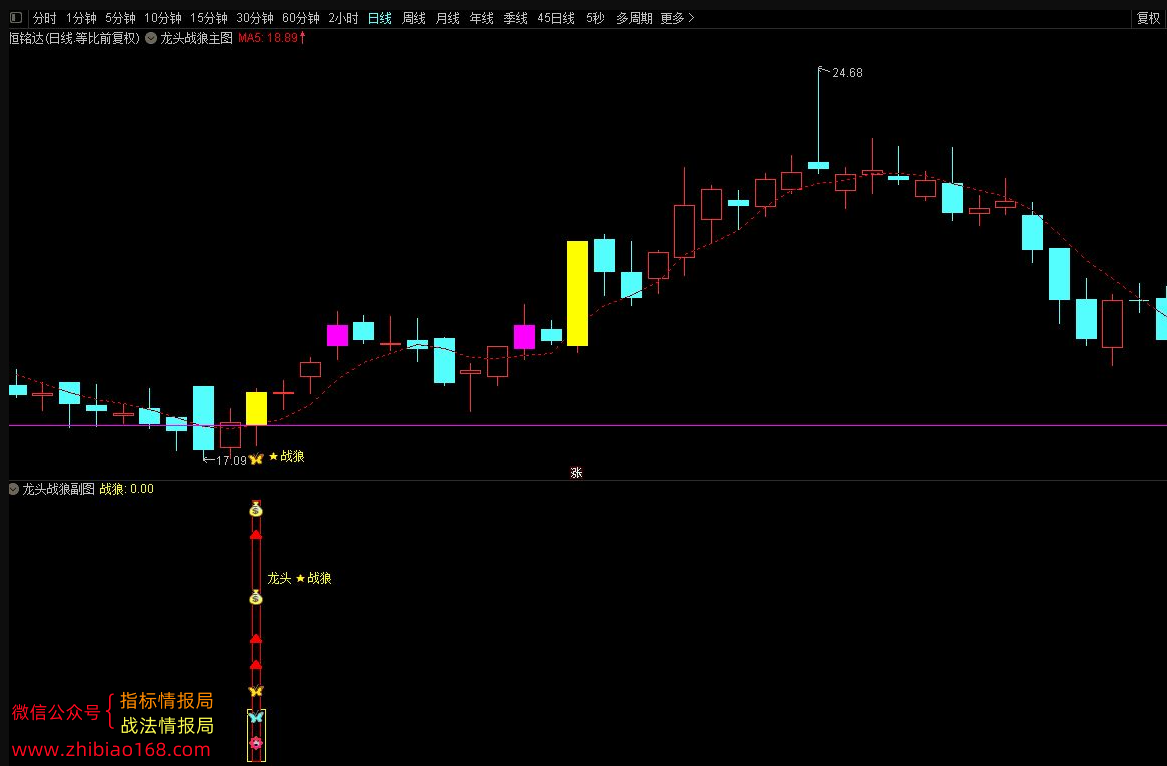Switch to the 分时 chart tab
The height and width of the screenshot is (766, 1167).
(45, 18)
